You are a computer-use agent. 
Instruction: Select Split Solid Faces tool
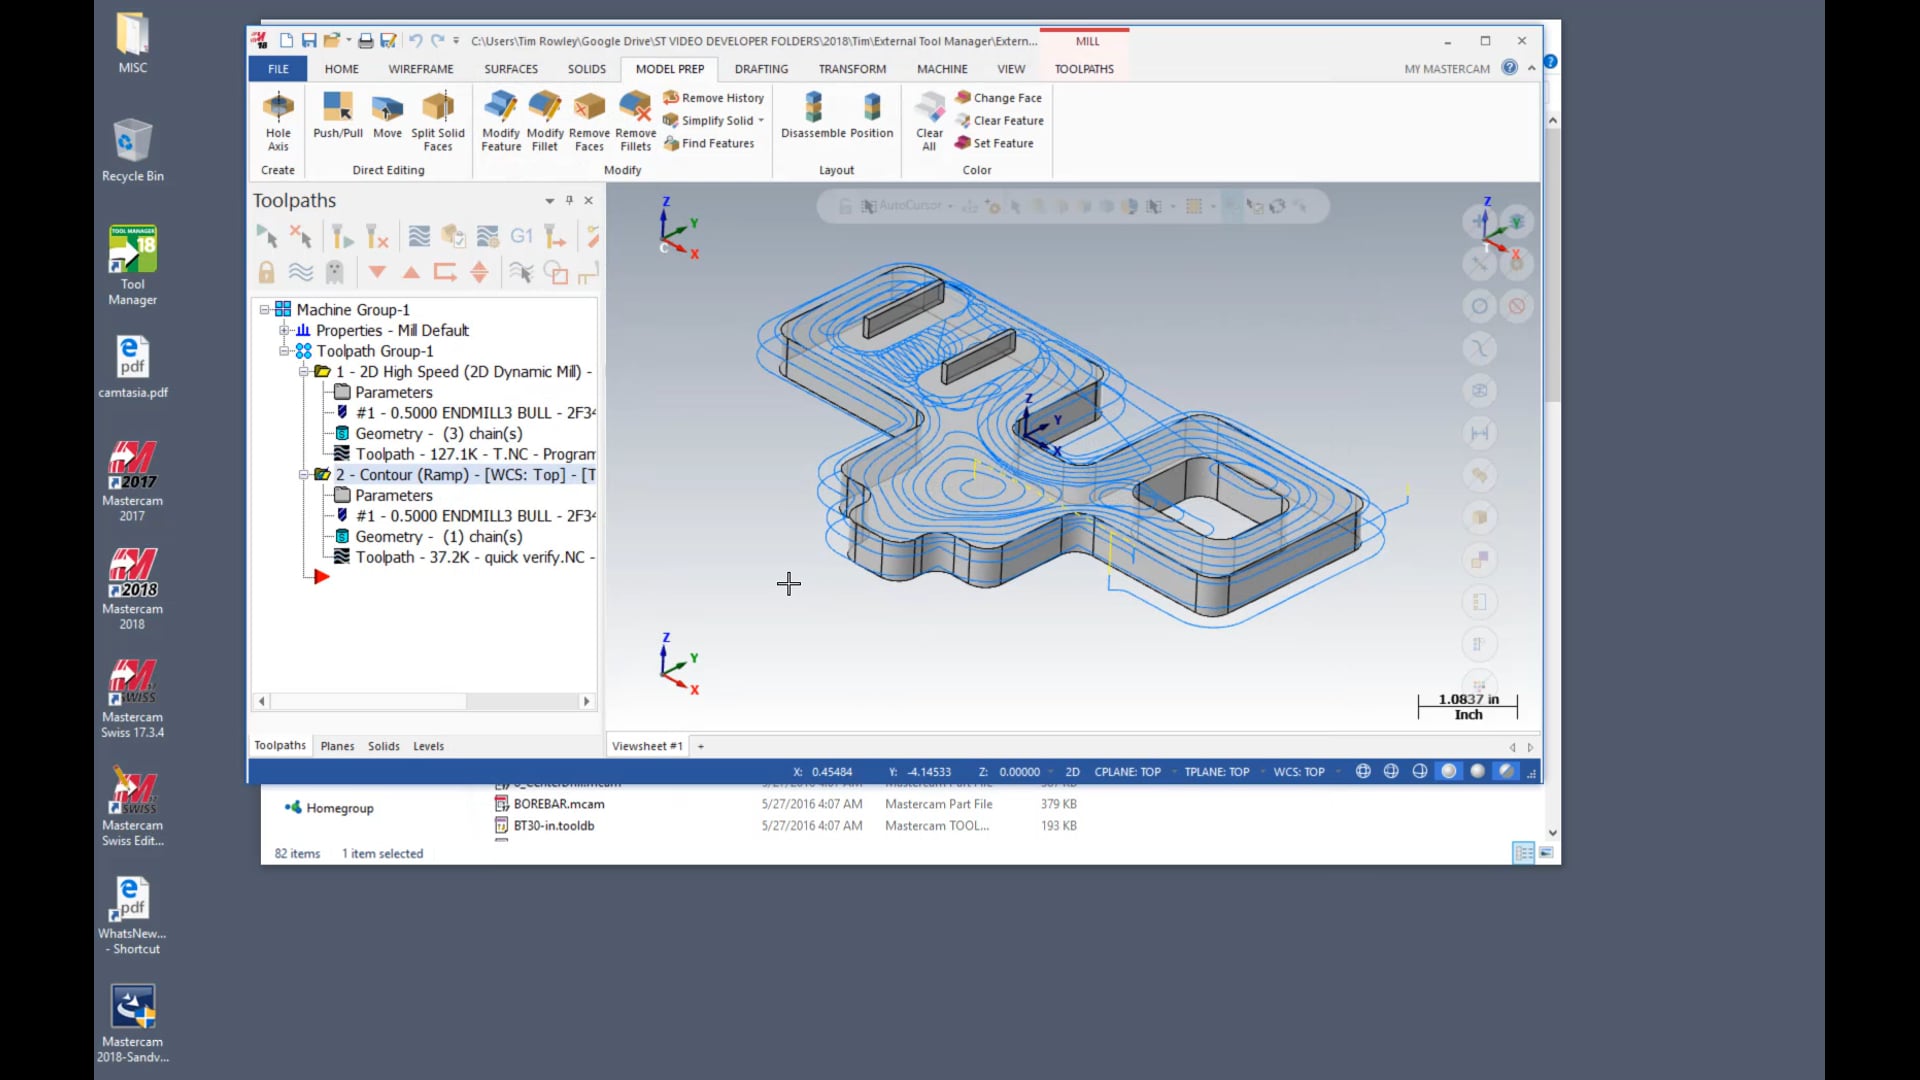(x=438, y=121)
